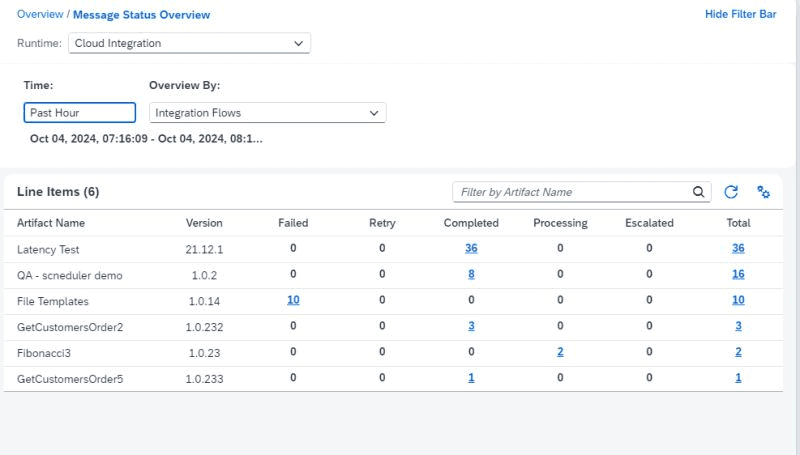The width and height of the screenshot is (800, 455).
Task: Search using the magnifier icon in filter field
Action: coord(698,192)
